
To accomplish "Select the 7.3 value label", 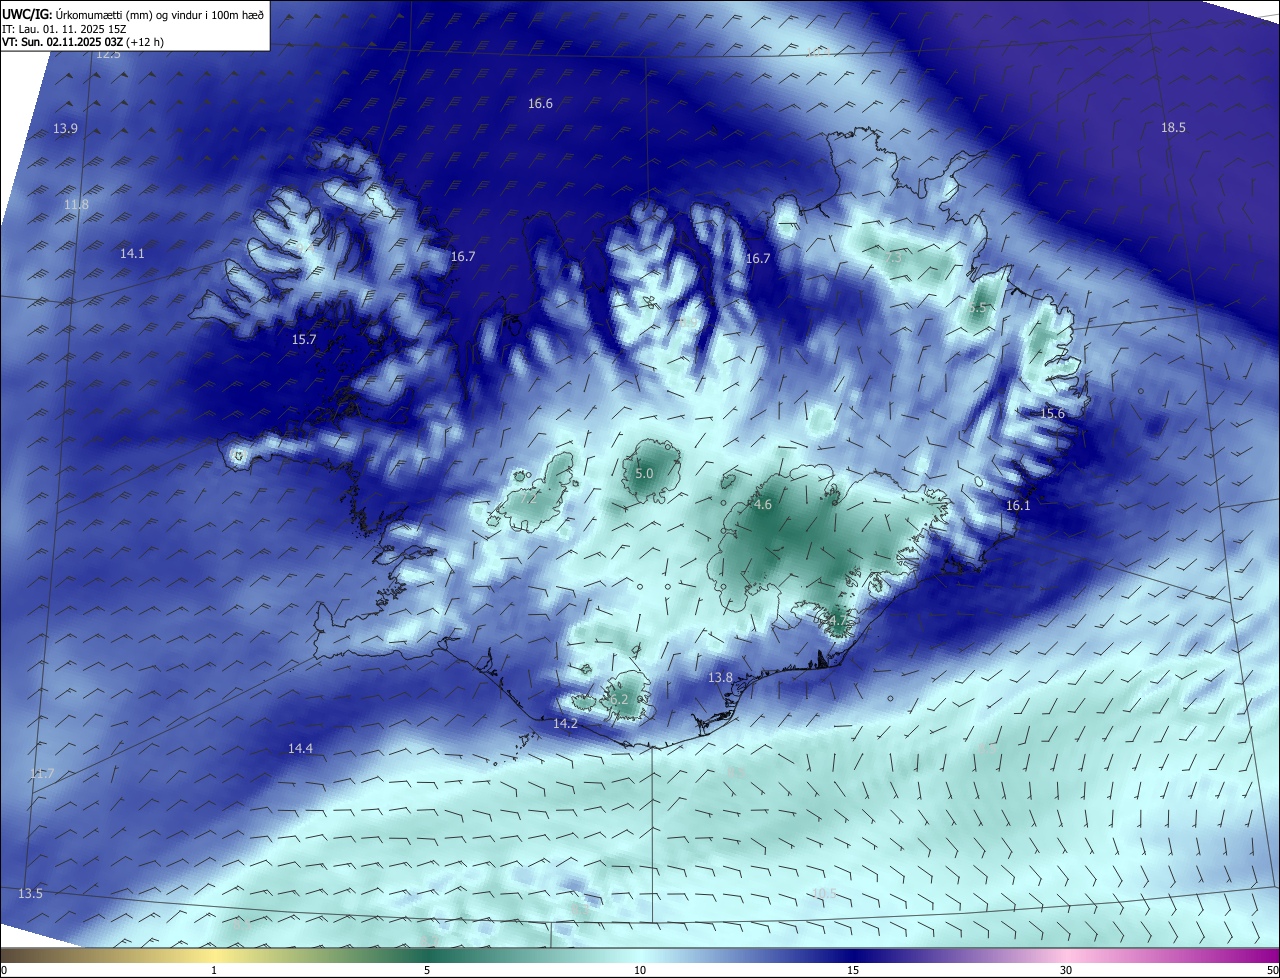I will (893, 258).
